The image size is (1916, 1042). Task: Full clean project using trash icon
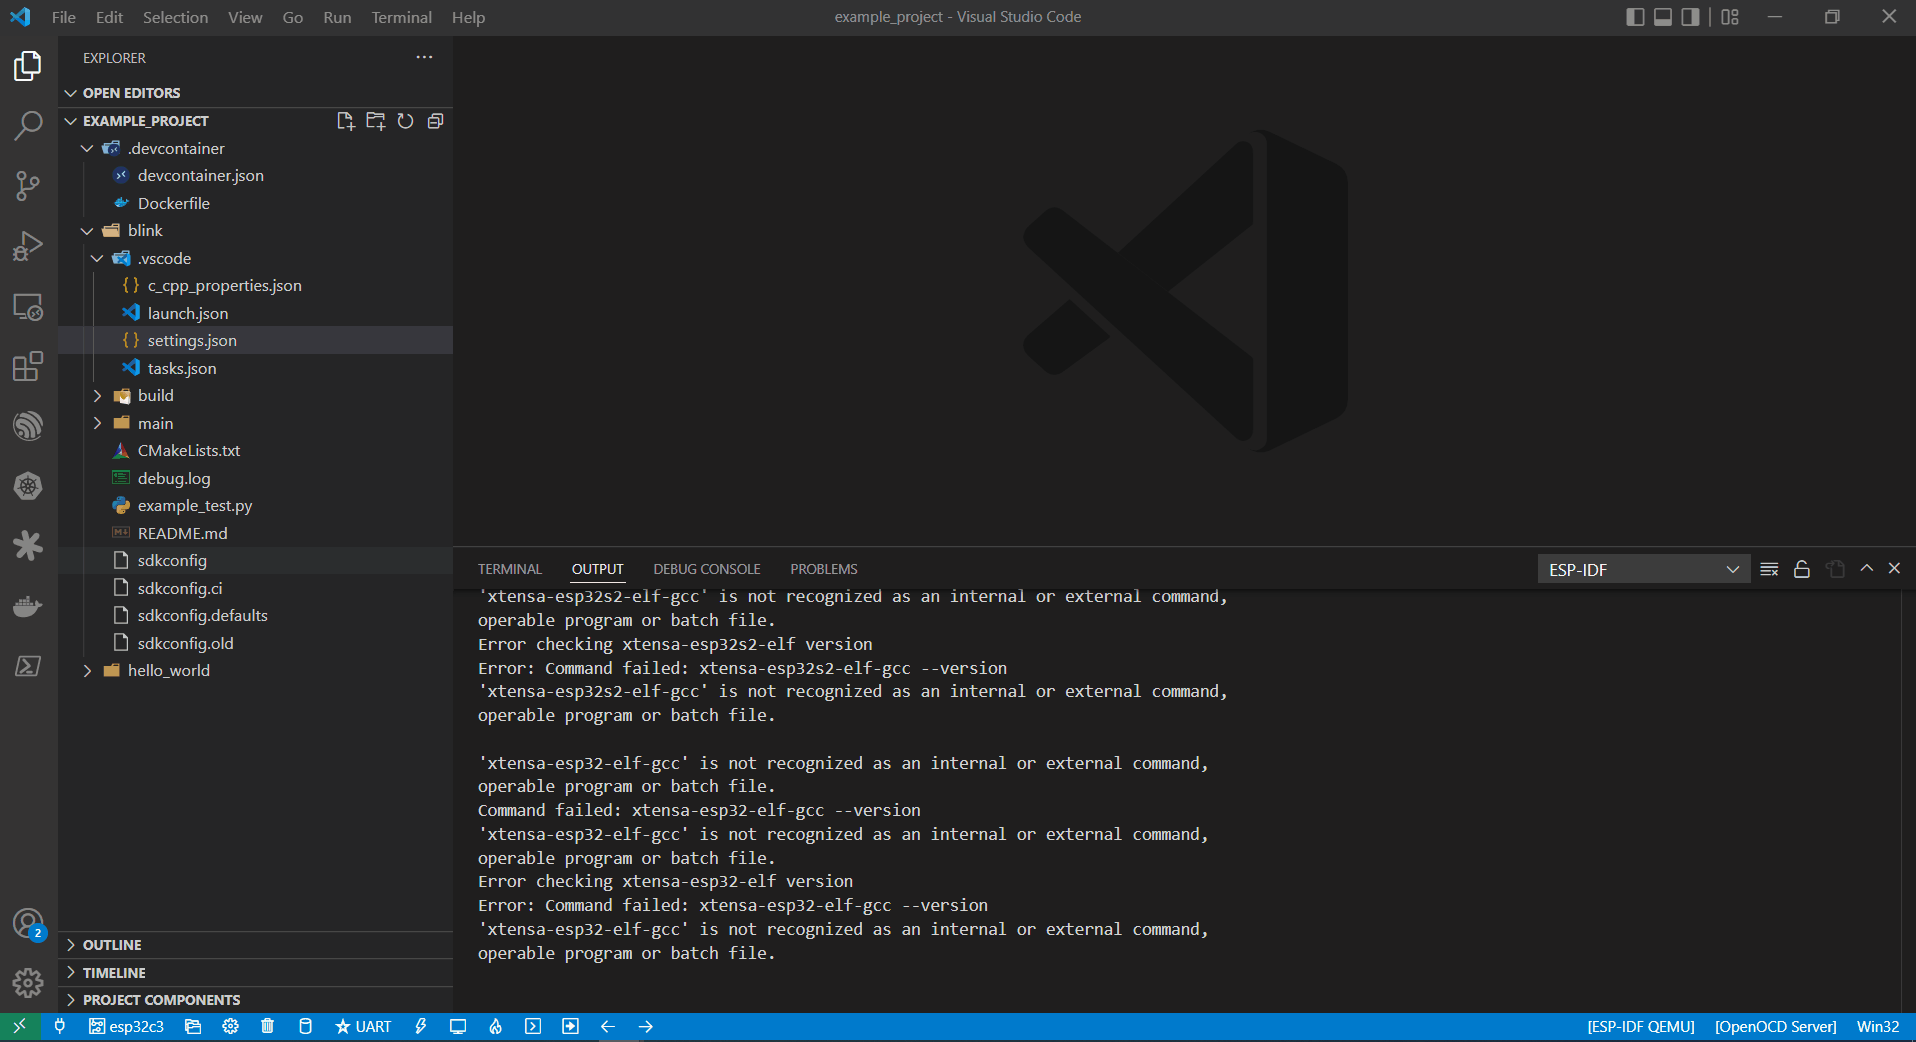(267, 1026)
